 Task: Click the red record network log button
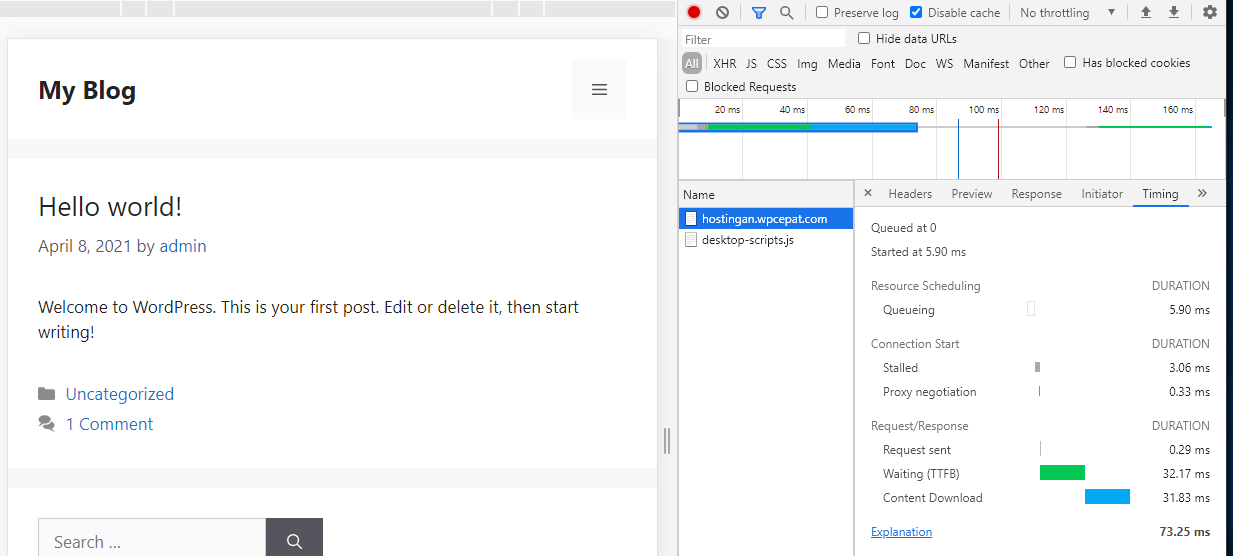tap(694, 13)
